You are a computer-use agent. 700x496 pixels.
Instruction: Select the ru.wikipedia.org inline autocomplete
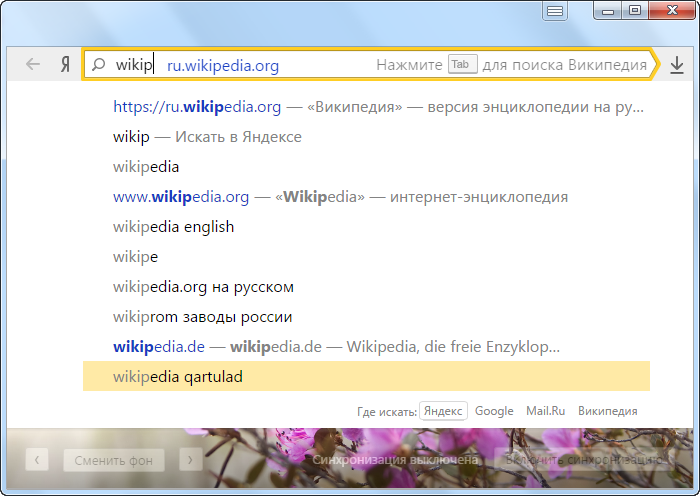click(223, 66)
